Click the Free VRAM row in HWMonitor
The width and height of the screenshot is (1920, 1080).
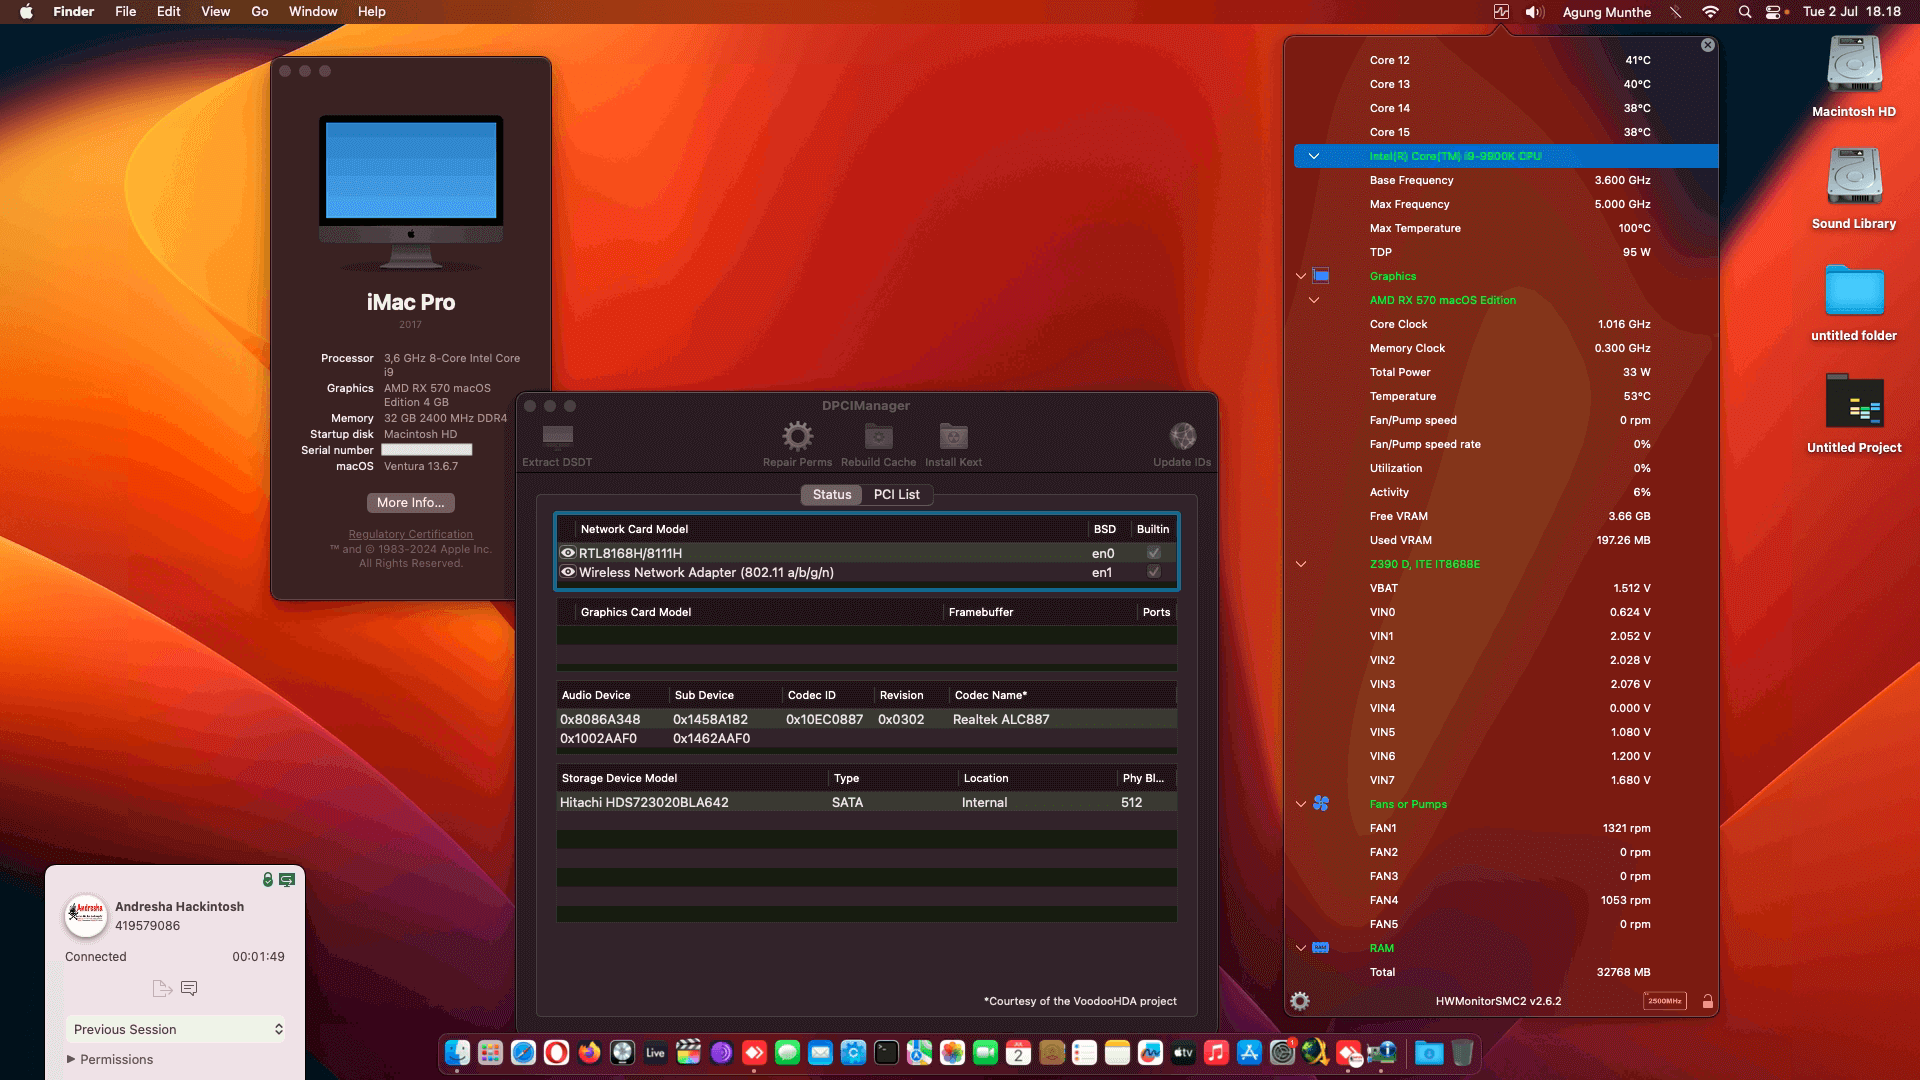[1506, 516]
